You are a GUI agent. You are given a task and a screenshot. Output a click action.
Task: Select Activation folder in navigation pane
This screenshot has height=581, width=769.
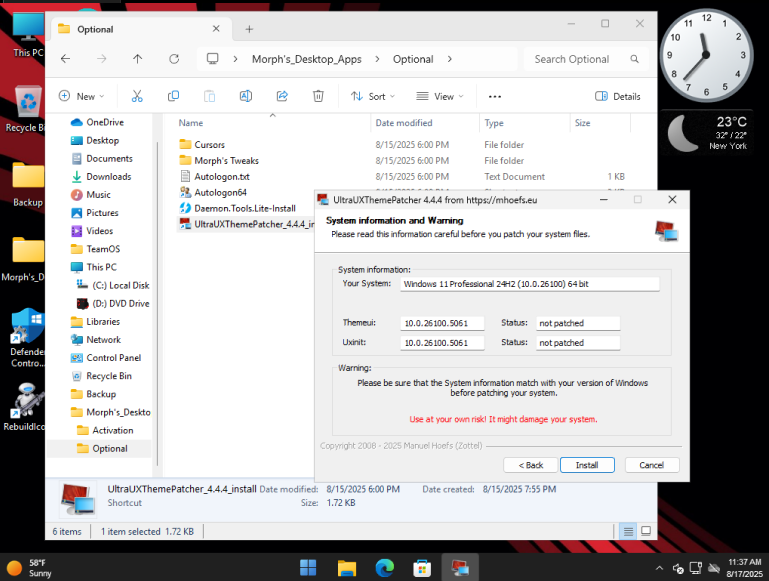point(112,430)
